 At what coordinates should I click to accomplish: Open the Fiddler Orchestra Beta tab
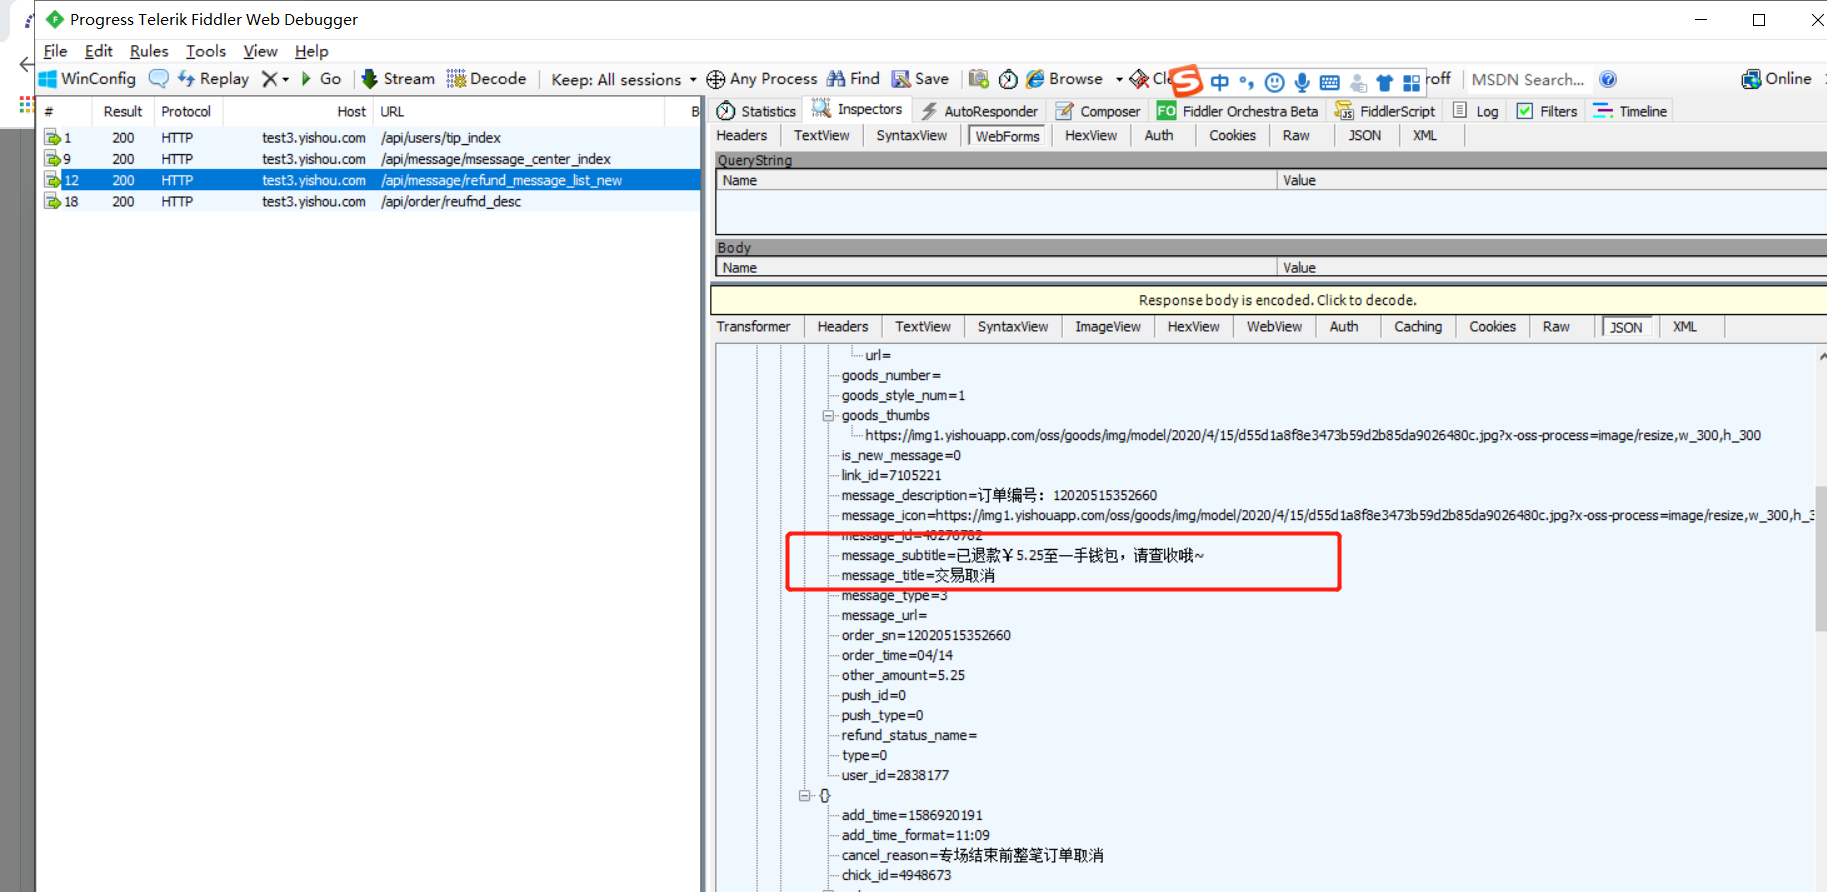tap(1238, 111)
